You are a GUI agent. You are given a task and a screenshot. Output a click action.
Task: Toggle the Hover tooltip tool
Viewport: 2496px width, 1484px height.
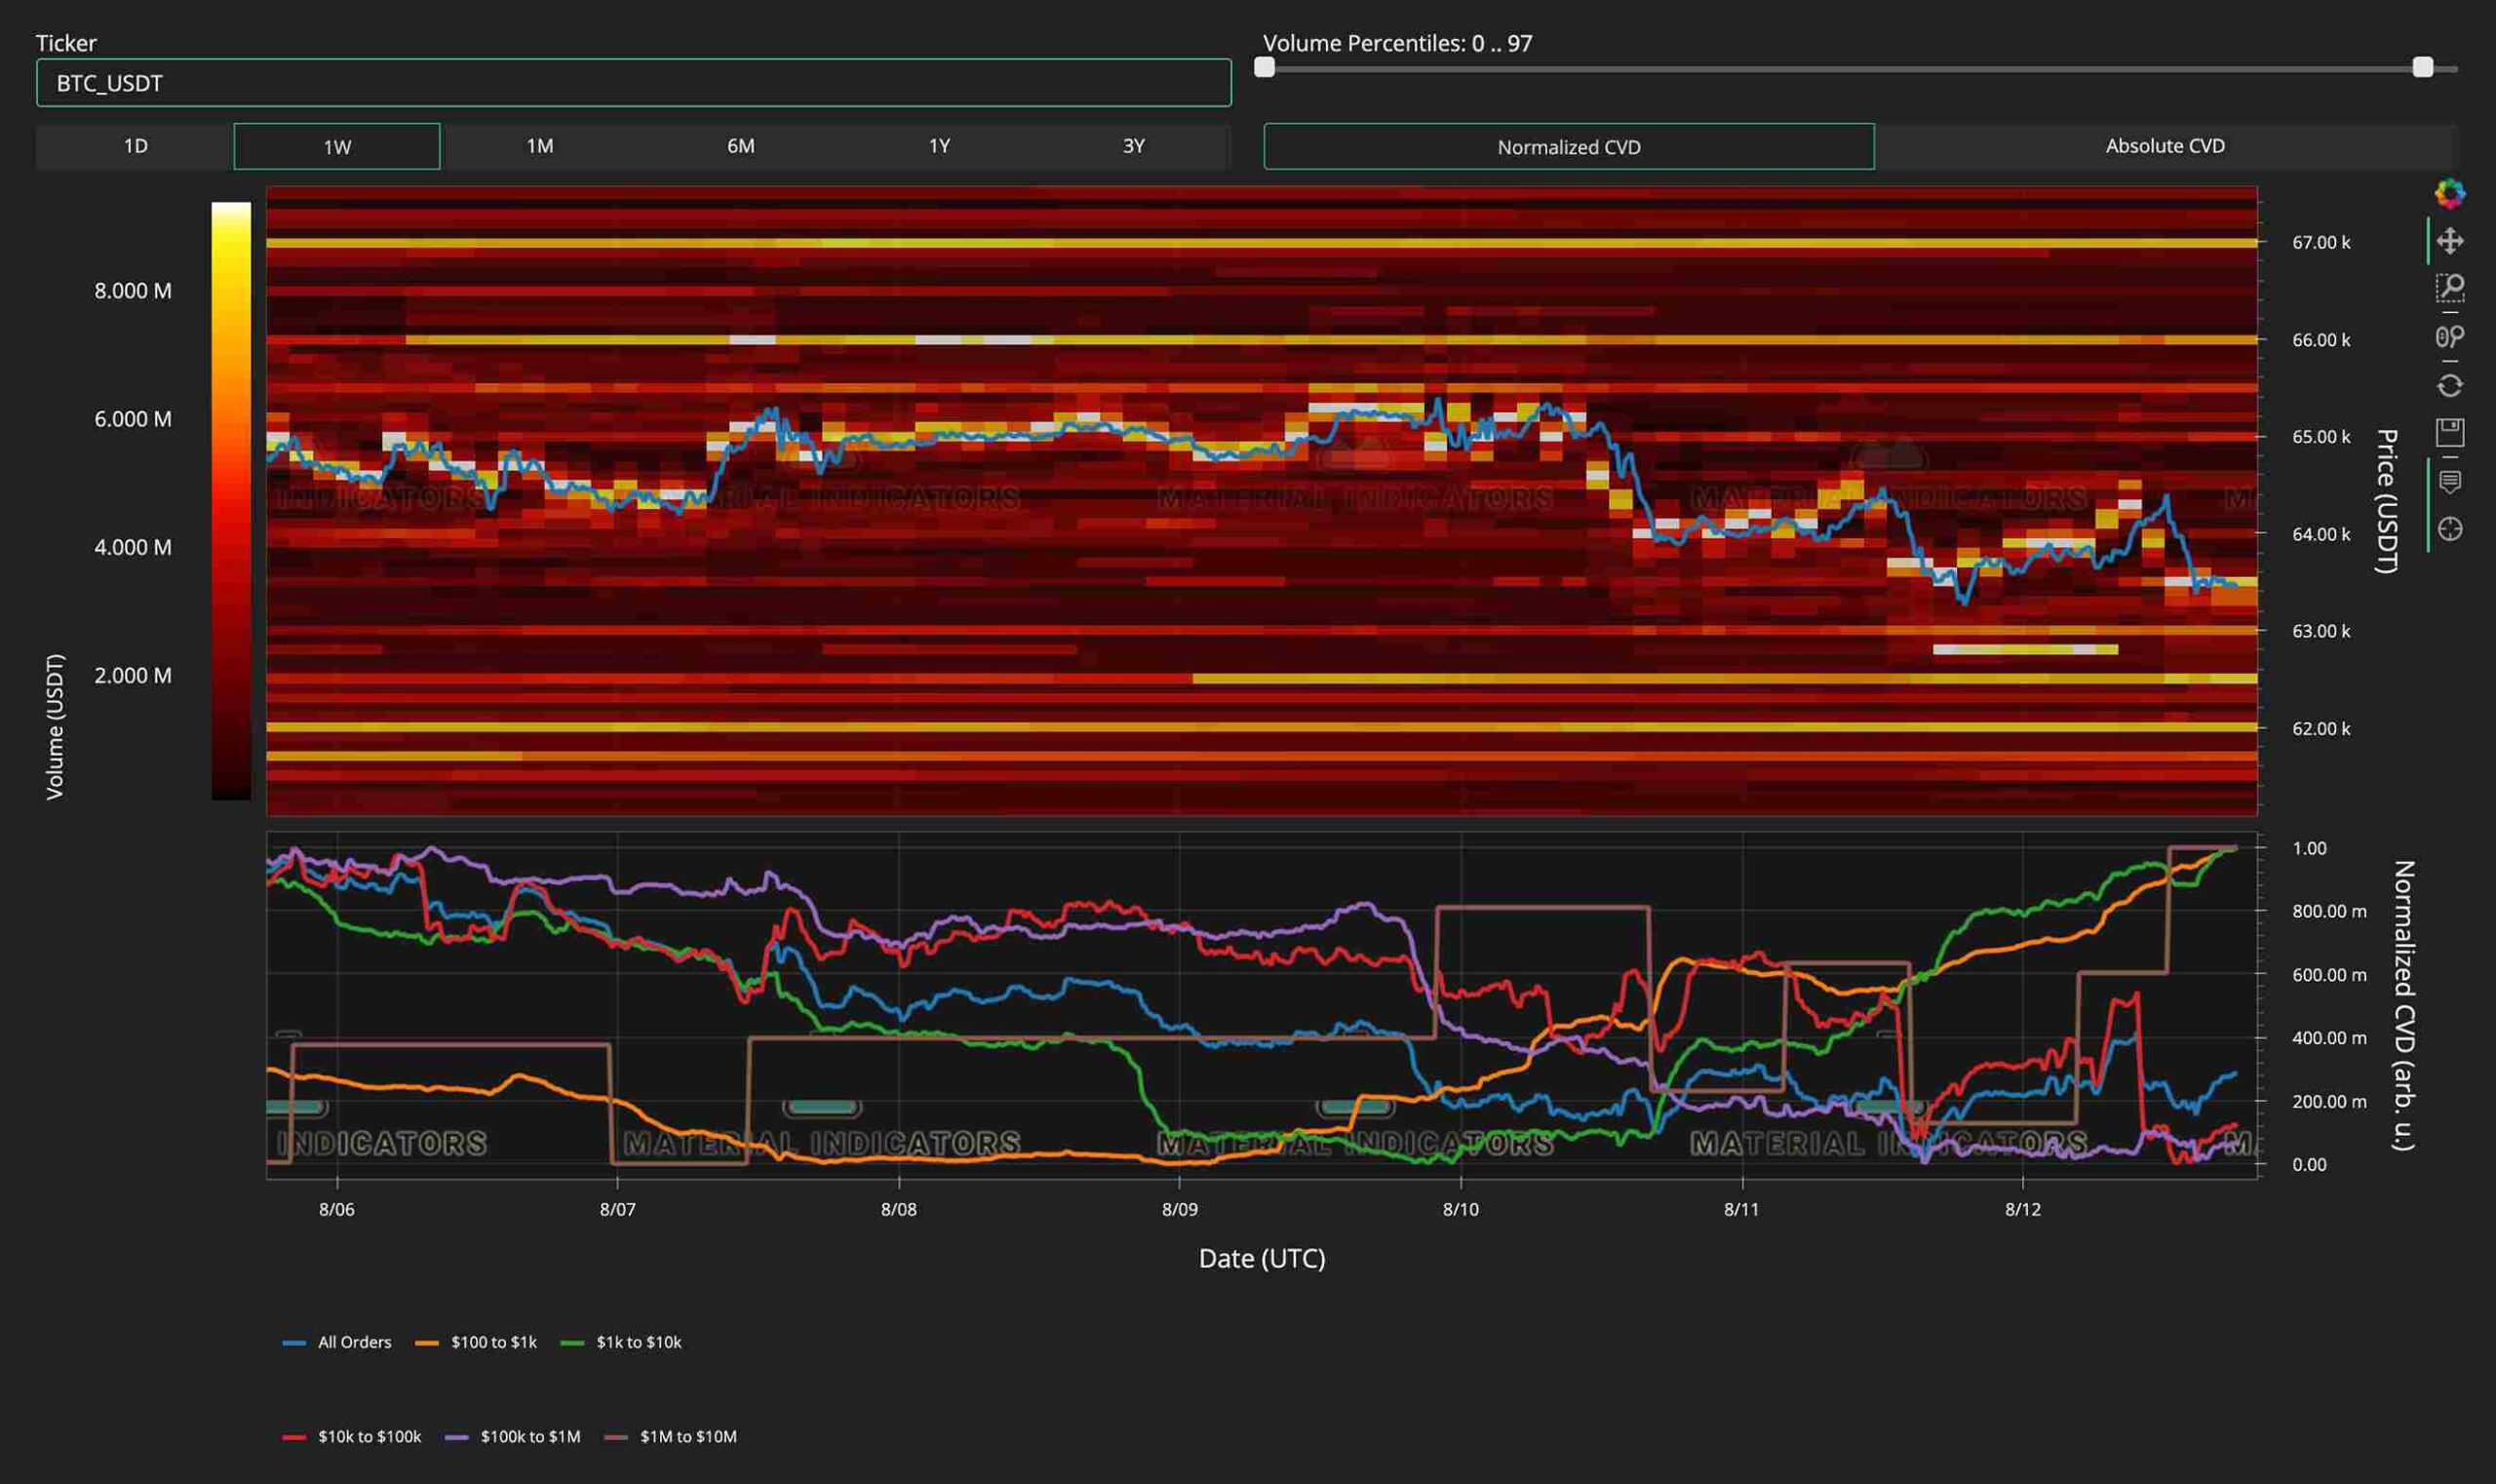click(2449, 482)
